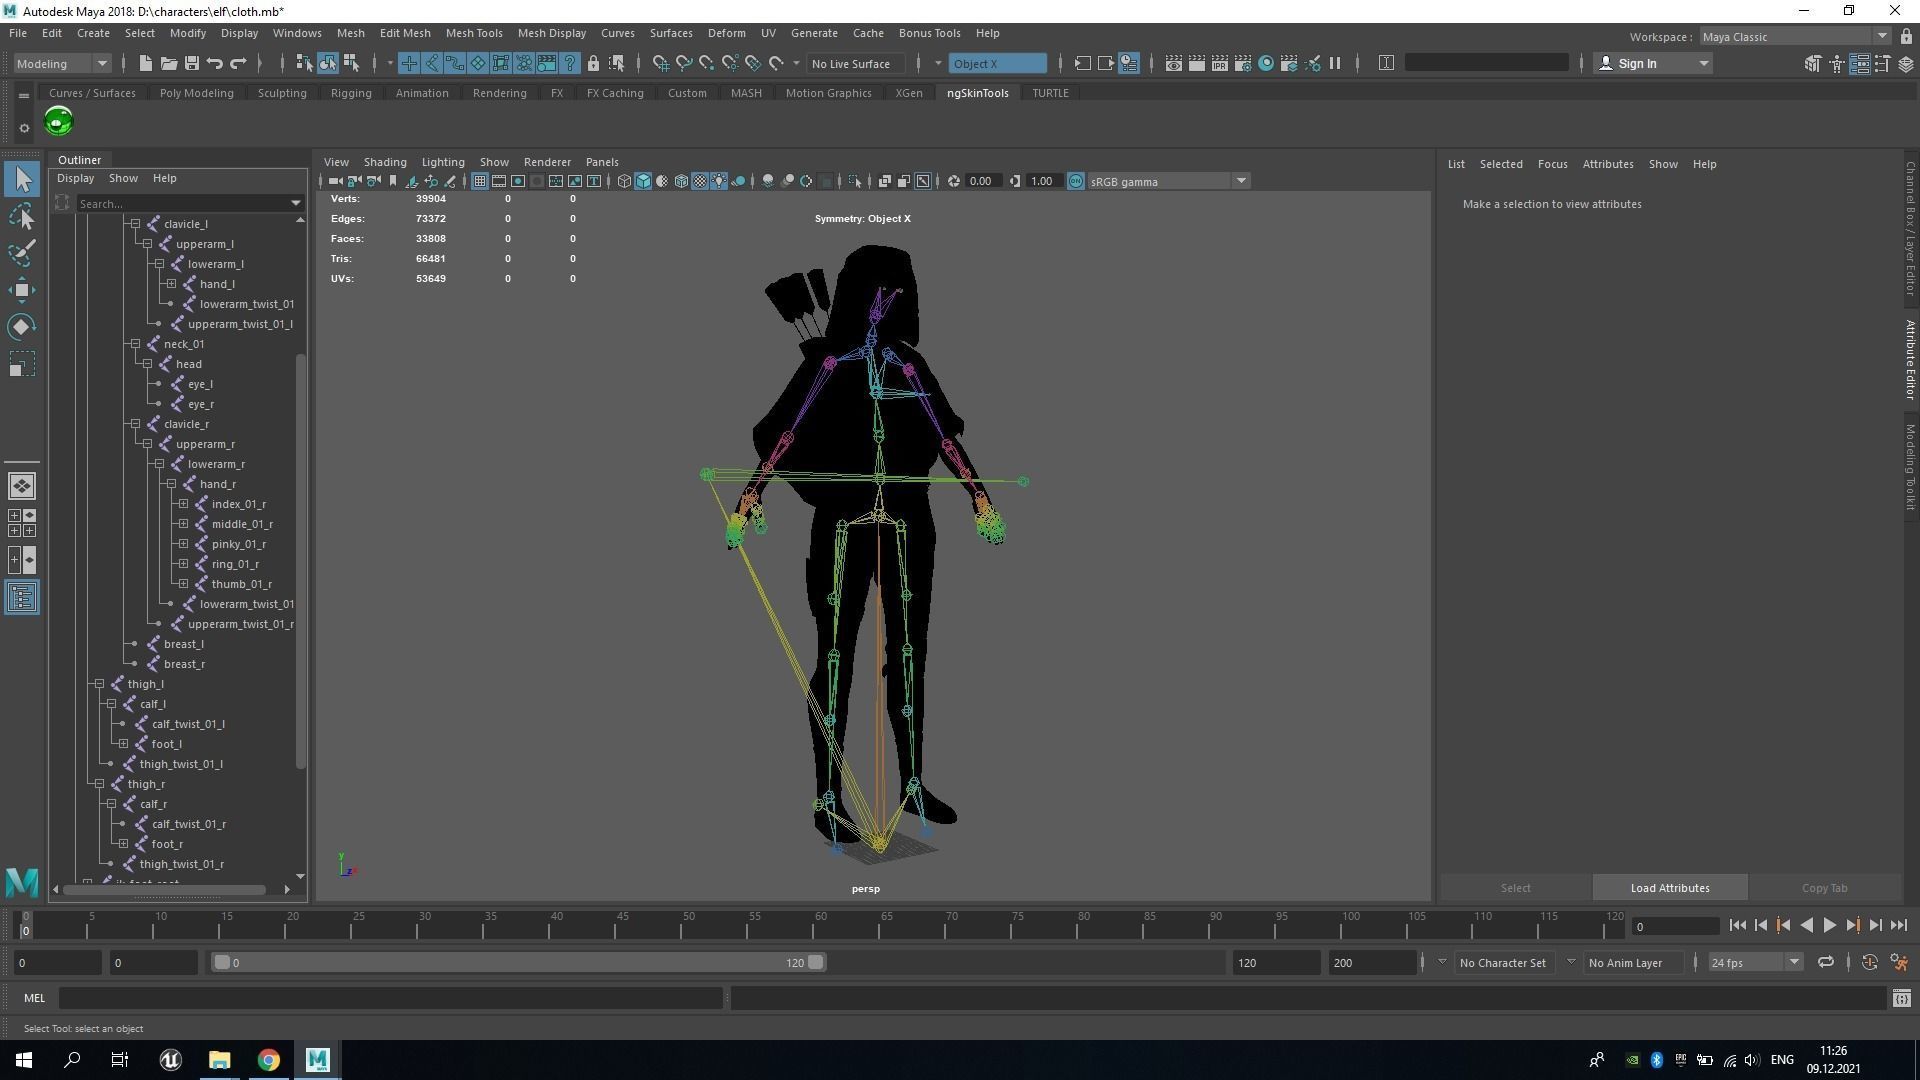Click the Save scene icon
The height and width of the screenshot is (1080, 1920).
click(x=192, y=63)
